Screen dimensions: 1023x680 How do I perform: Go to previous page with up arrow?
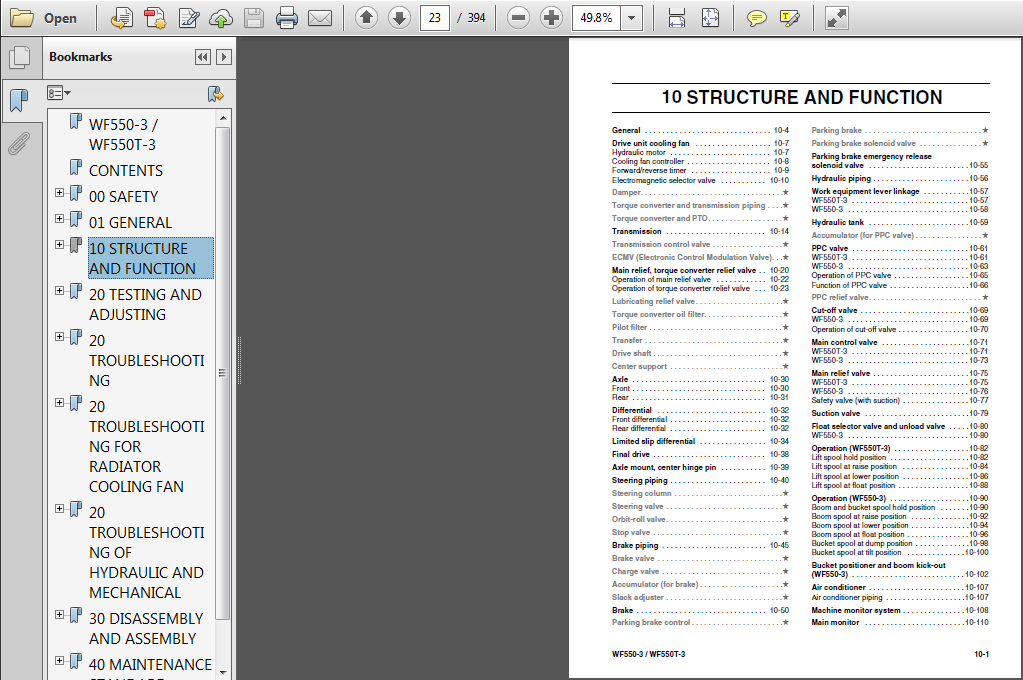click(x=367, y=18)
